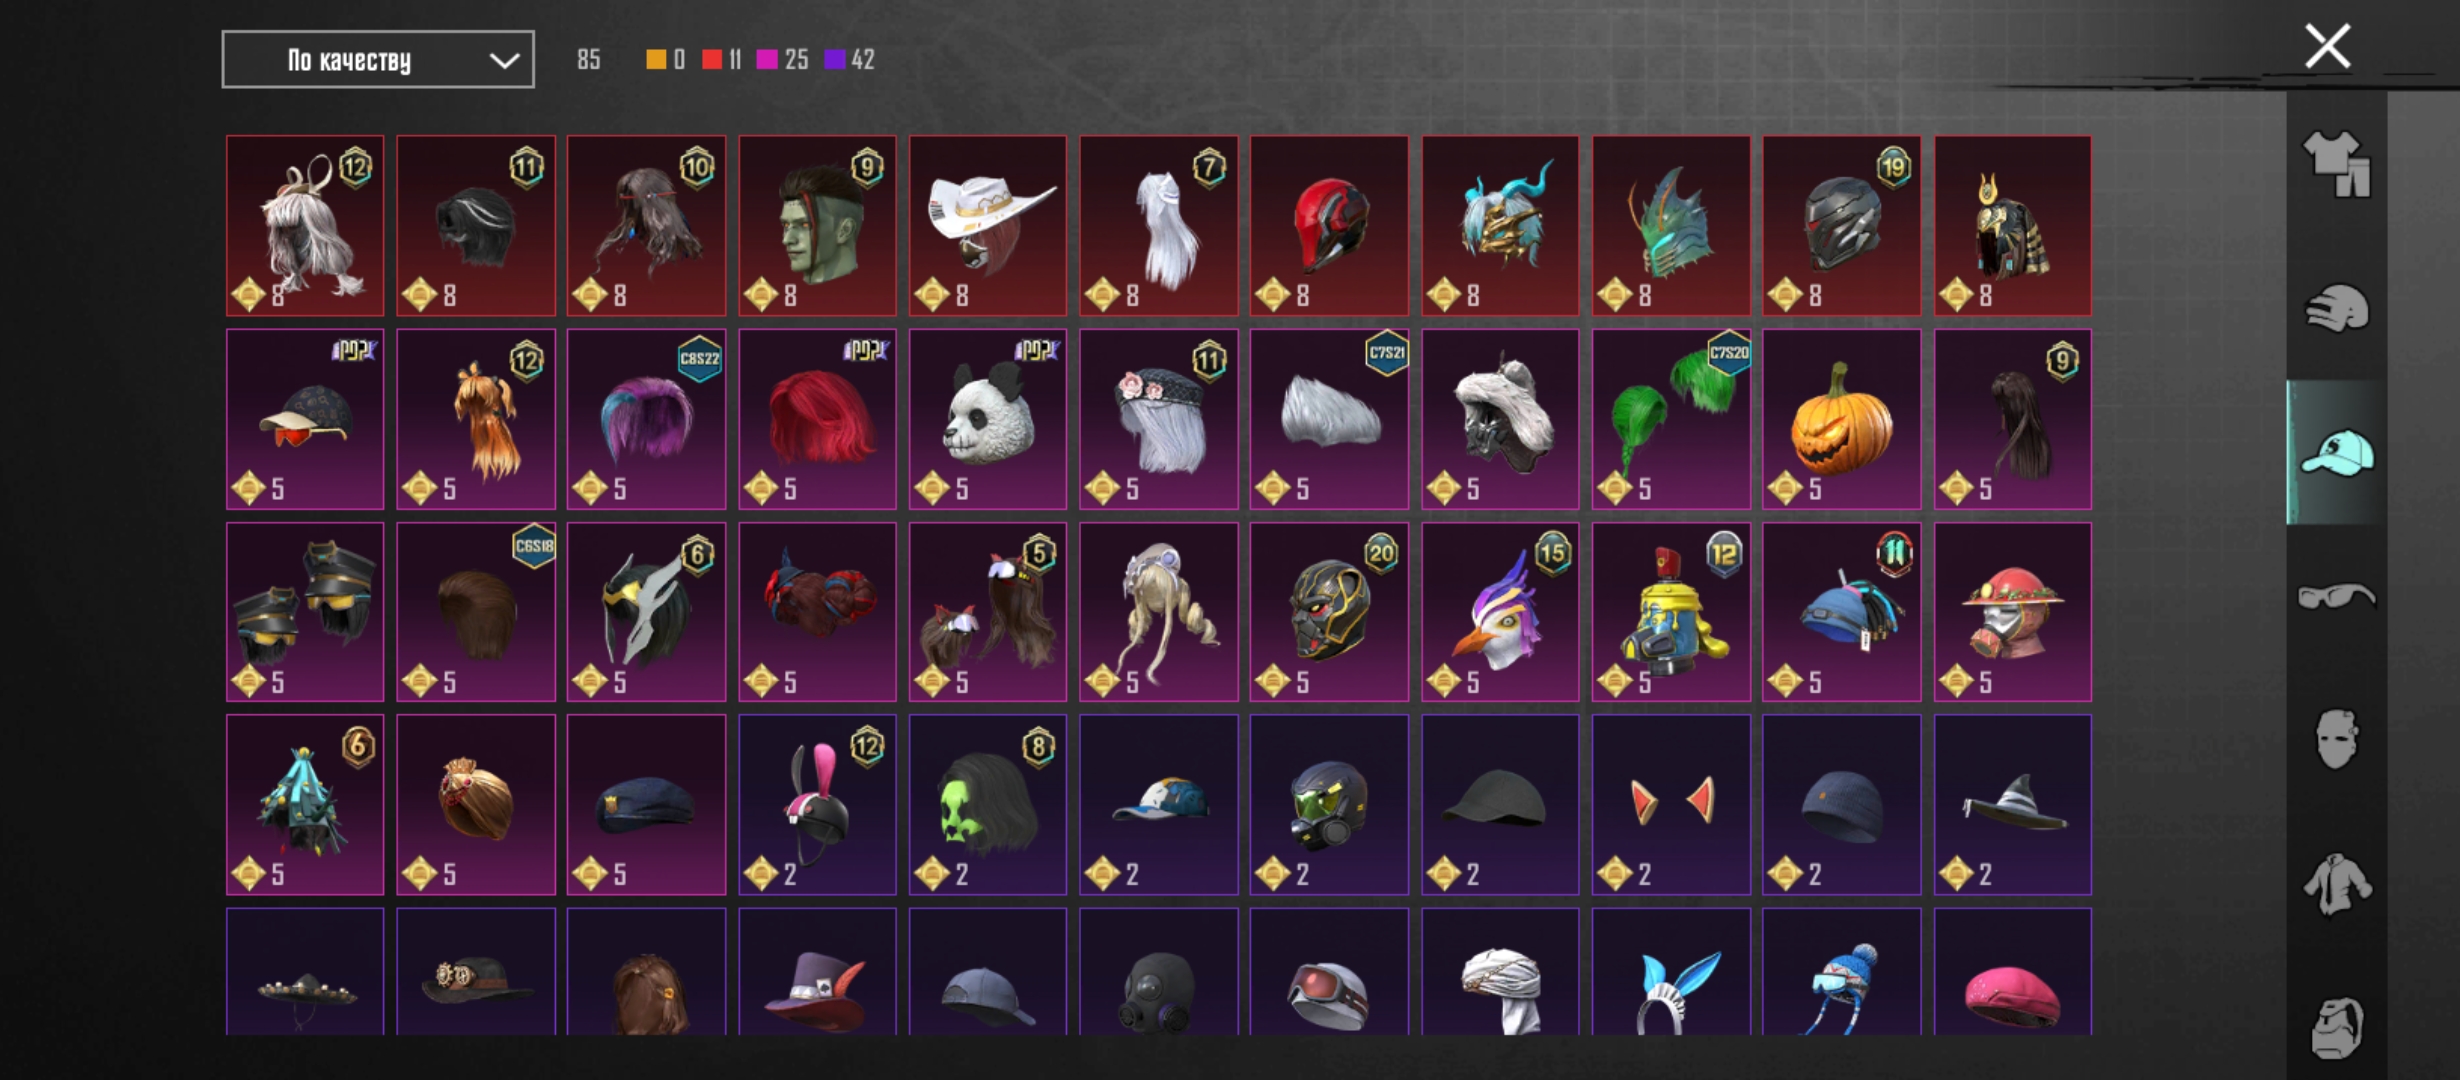Screen dimensions: 2460x1080
Task: Open the backpack category icon
Action: 2337,1027
